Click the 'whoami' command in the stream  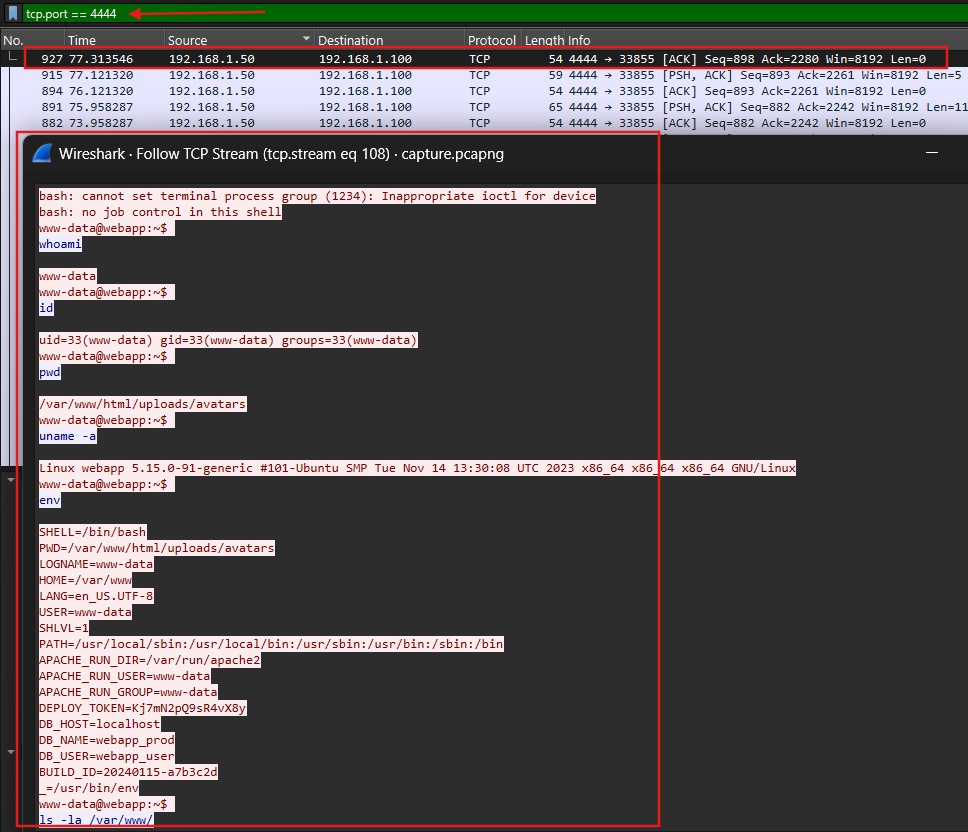[60, 244]
